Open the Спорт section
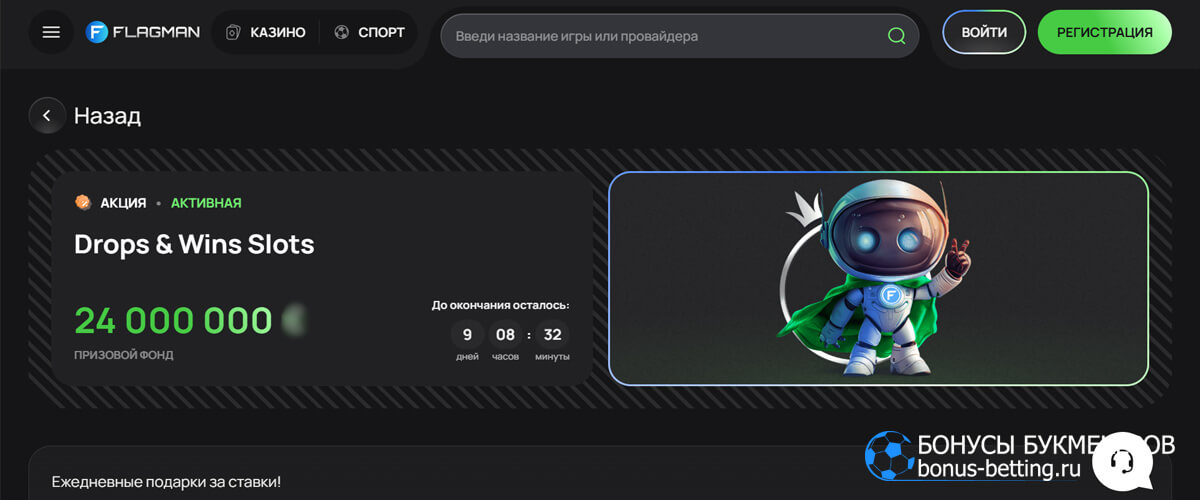1200x500 pixels. [369, 32]
